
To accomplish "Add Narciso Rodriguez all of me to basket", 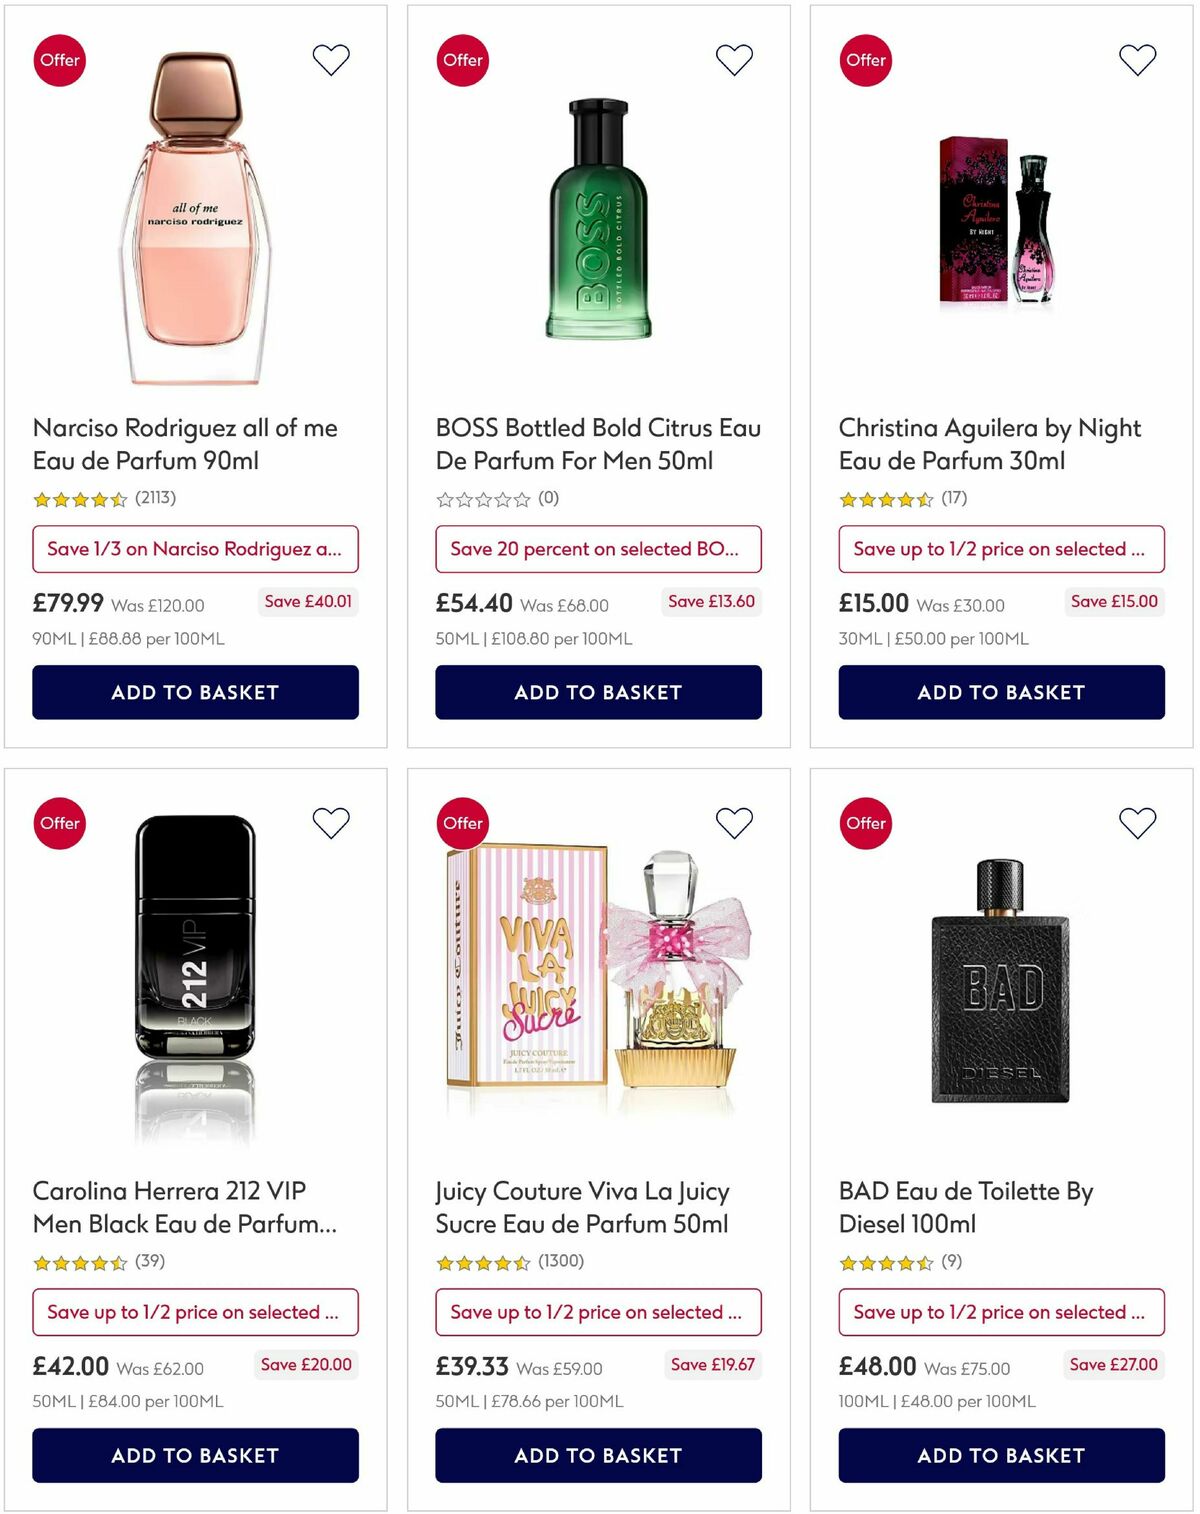I will point(196,692).
